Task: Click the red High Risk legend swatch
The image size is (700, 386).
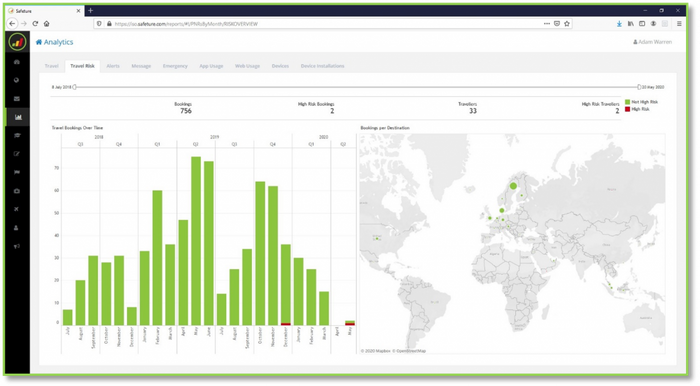Action: click(627, 109)
